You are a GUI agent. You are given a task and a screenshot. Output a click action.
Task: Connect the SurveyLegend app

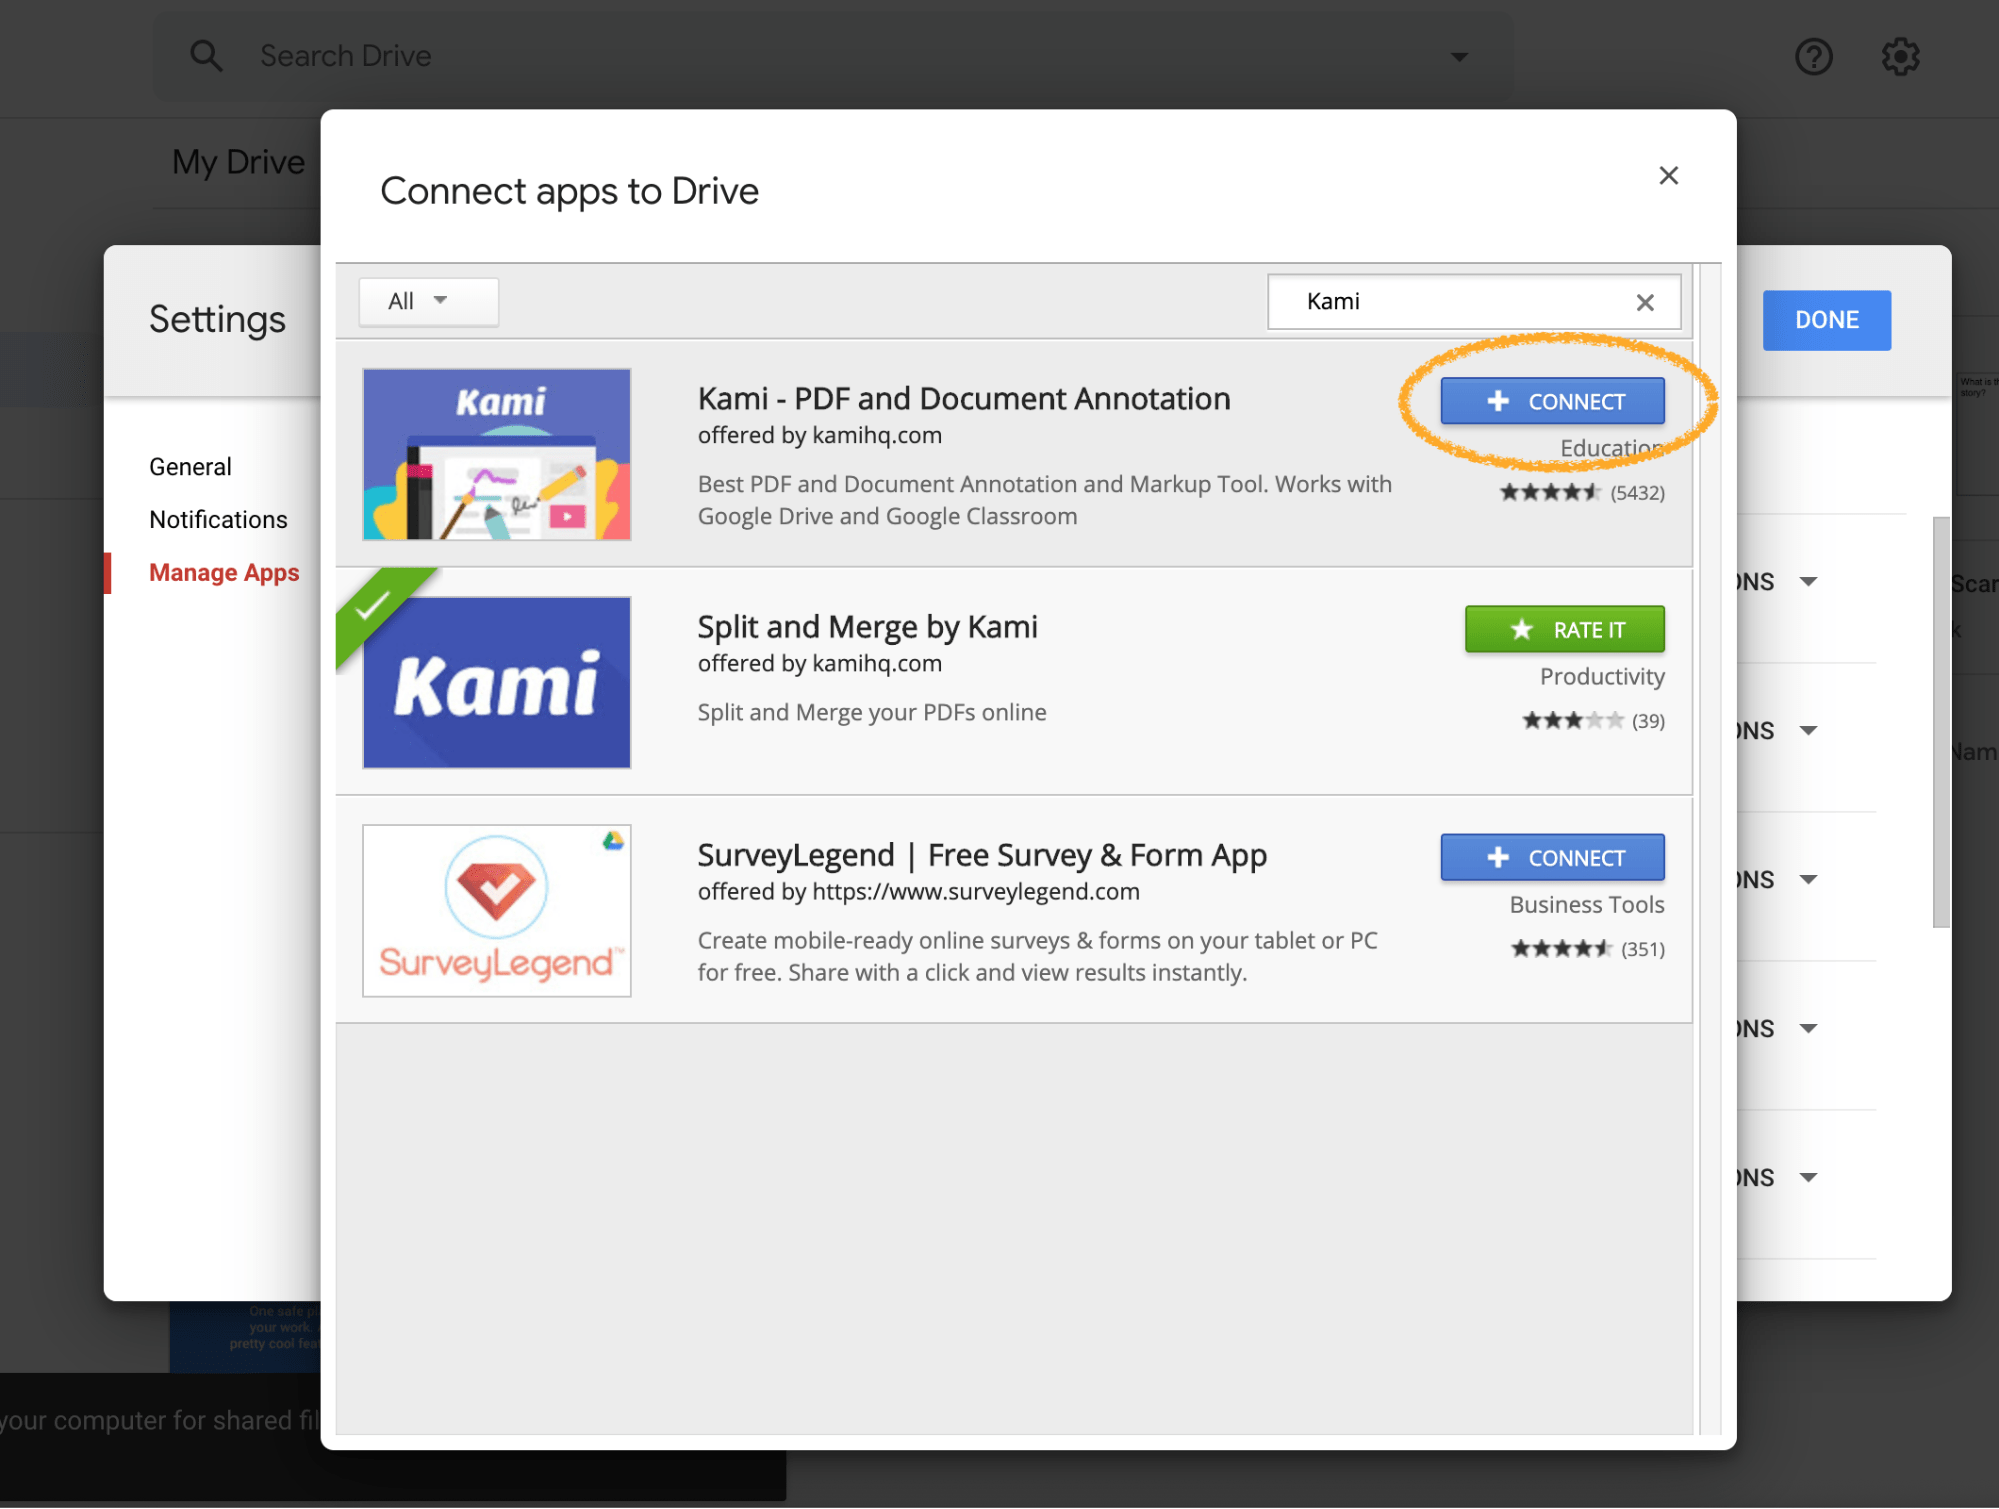pyautogui.click(x=1552, y=858)
